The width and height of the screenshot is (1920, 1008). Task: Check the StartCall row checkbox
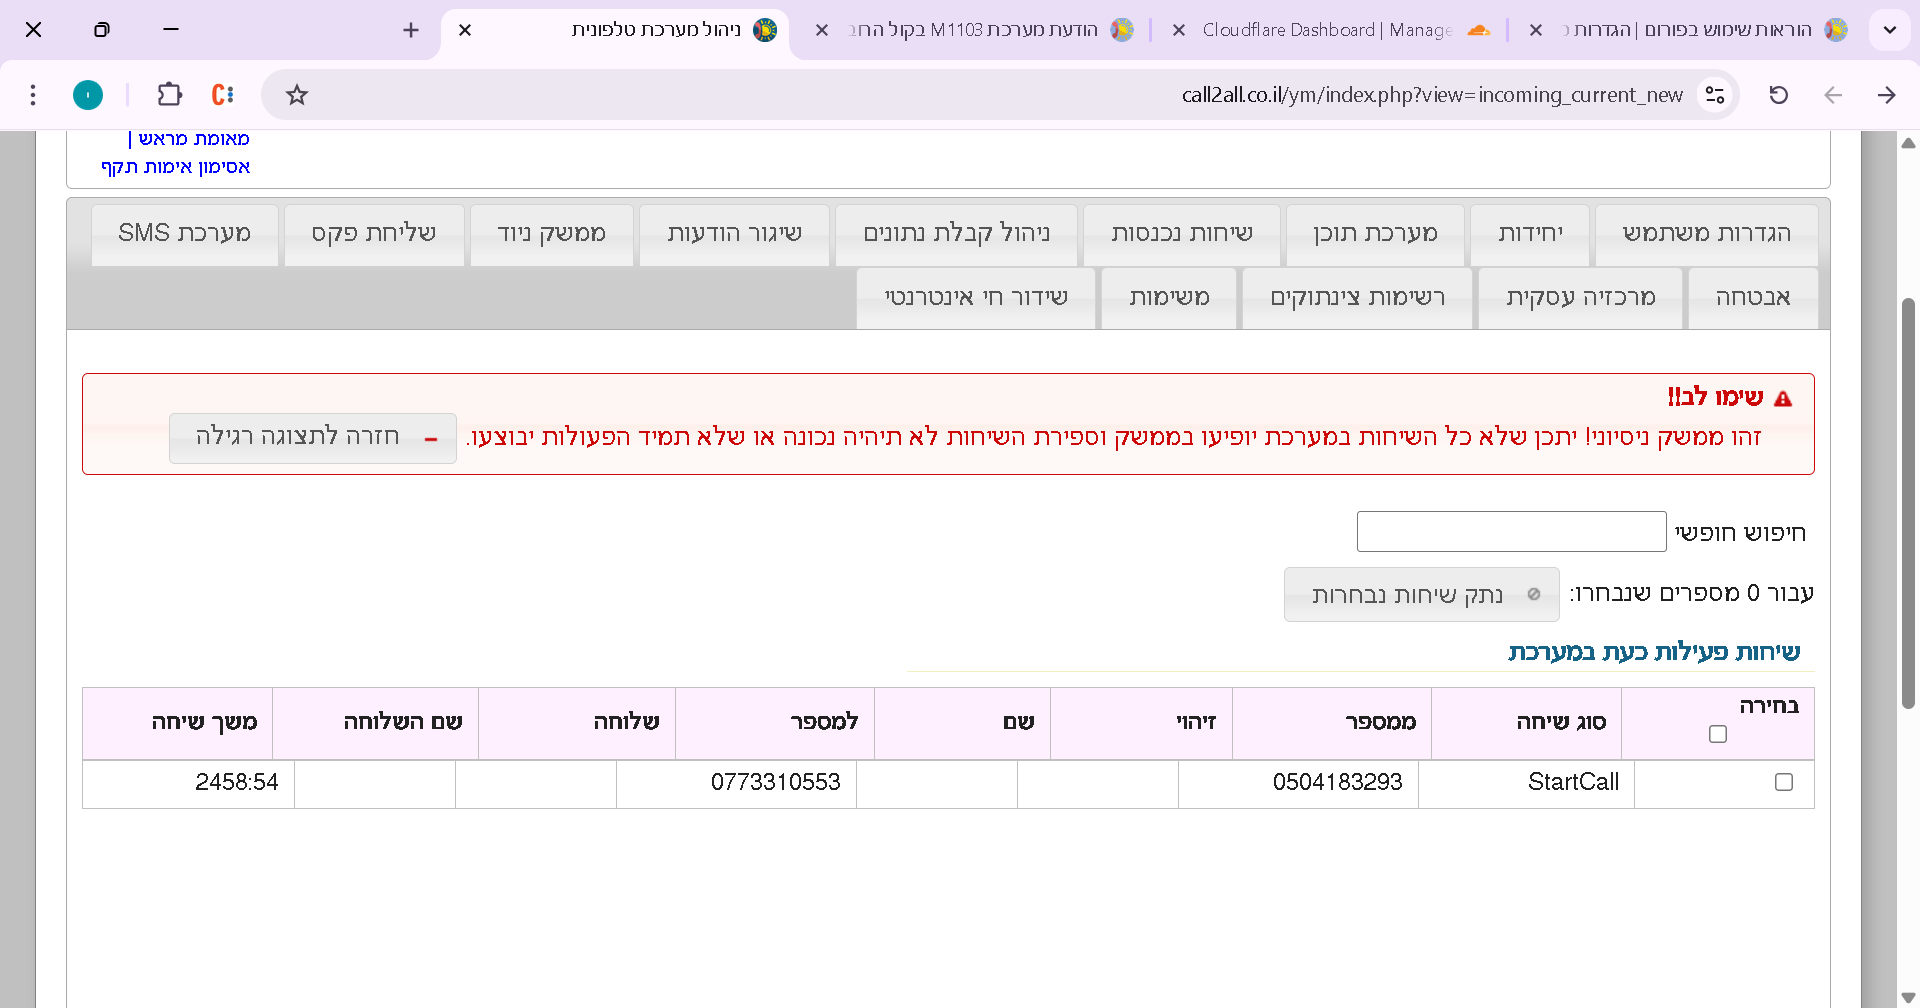[x=1783, y=782]
